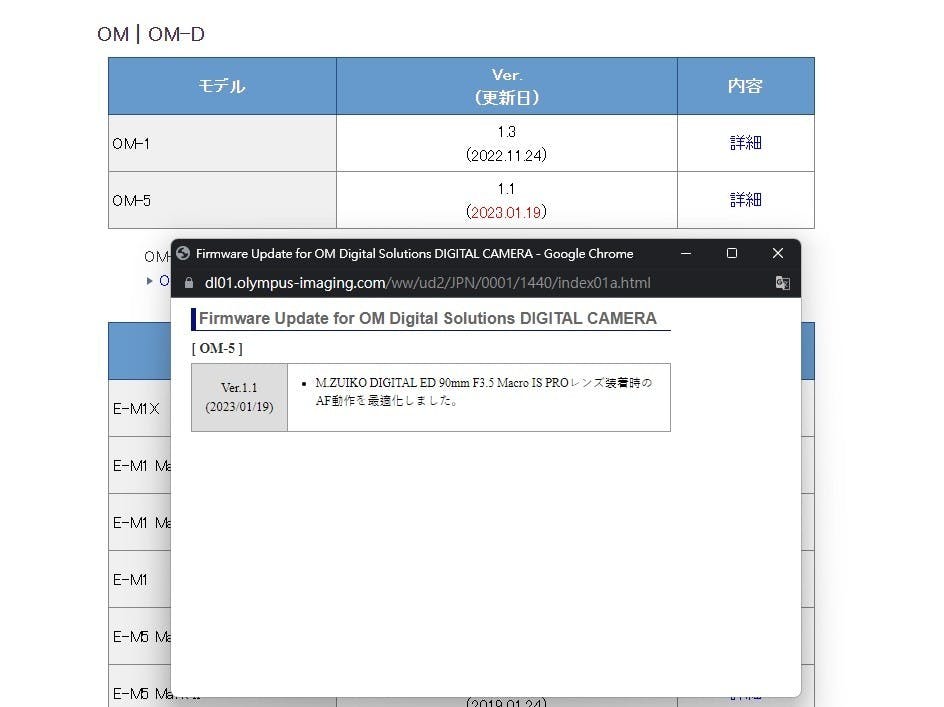Click the translate page icon in address bar

[782, 283]
